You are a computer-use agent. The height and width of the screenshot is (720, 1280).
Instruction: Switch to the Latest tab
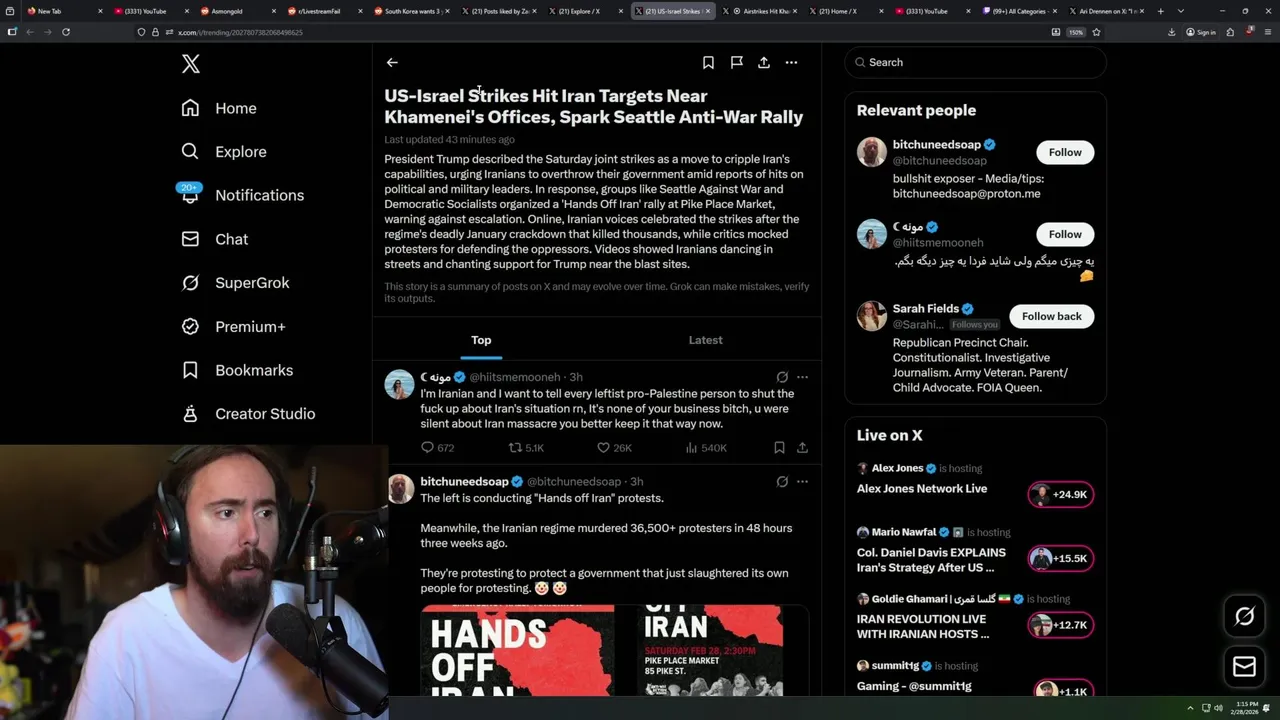pyautogui.click(x=705, y=340)
